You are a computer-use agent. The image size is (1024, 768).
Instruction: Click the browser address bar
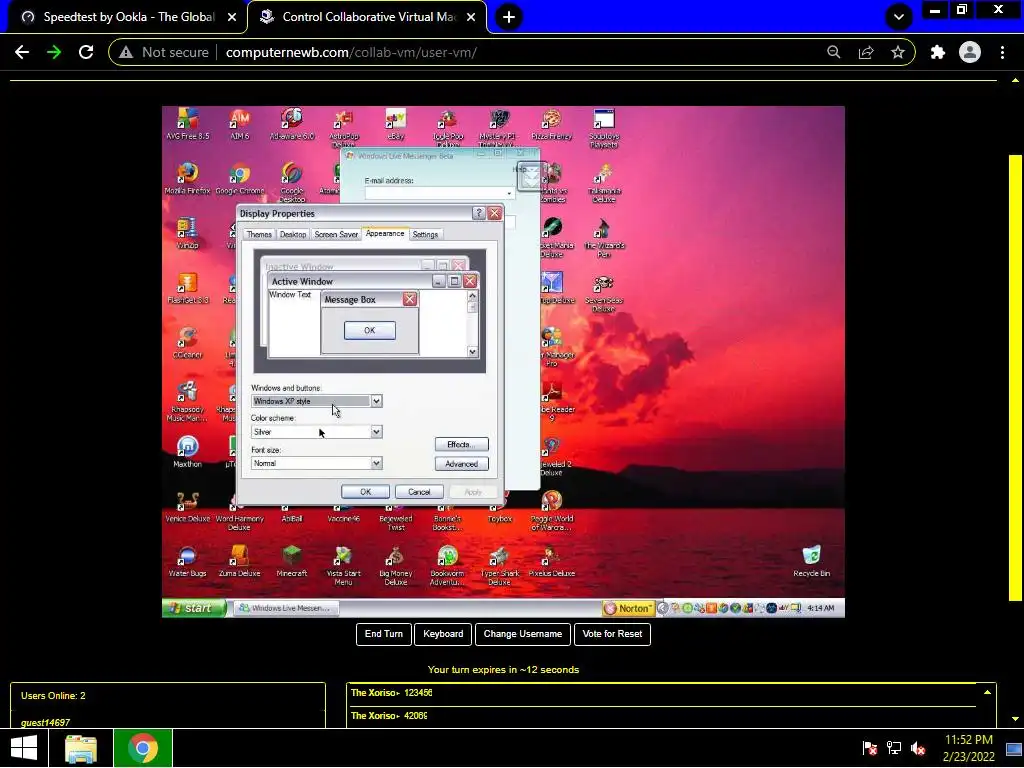coord(512,52)
